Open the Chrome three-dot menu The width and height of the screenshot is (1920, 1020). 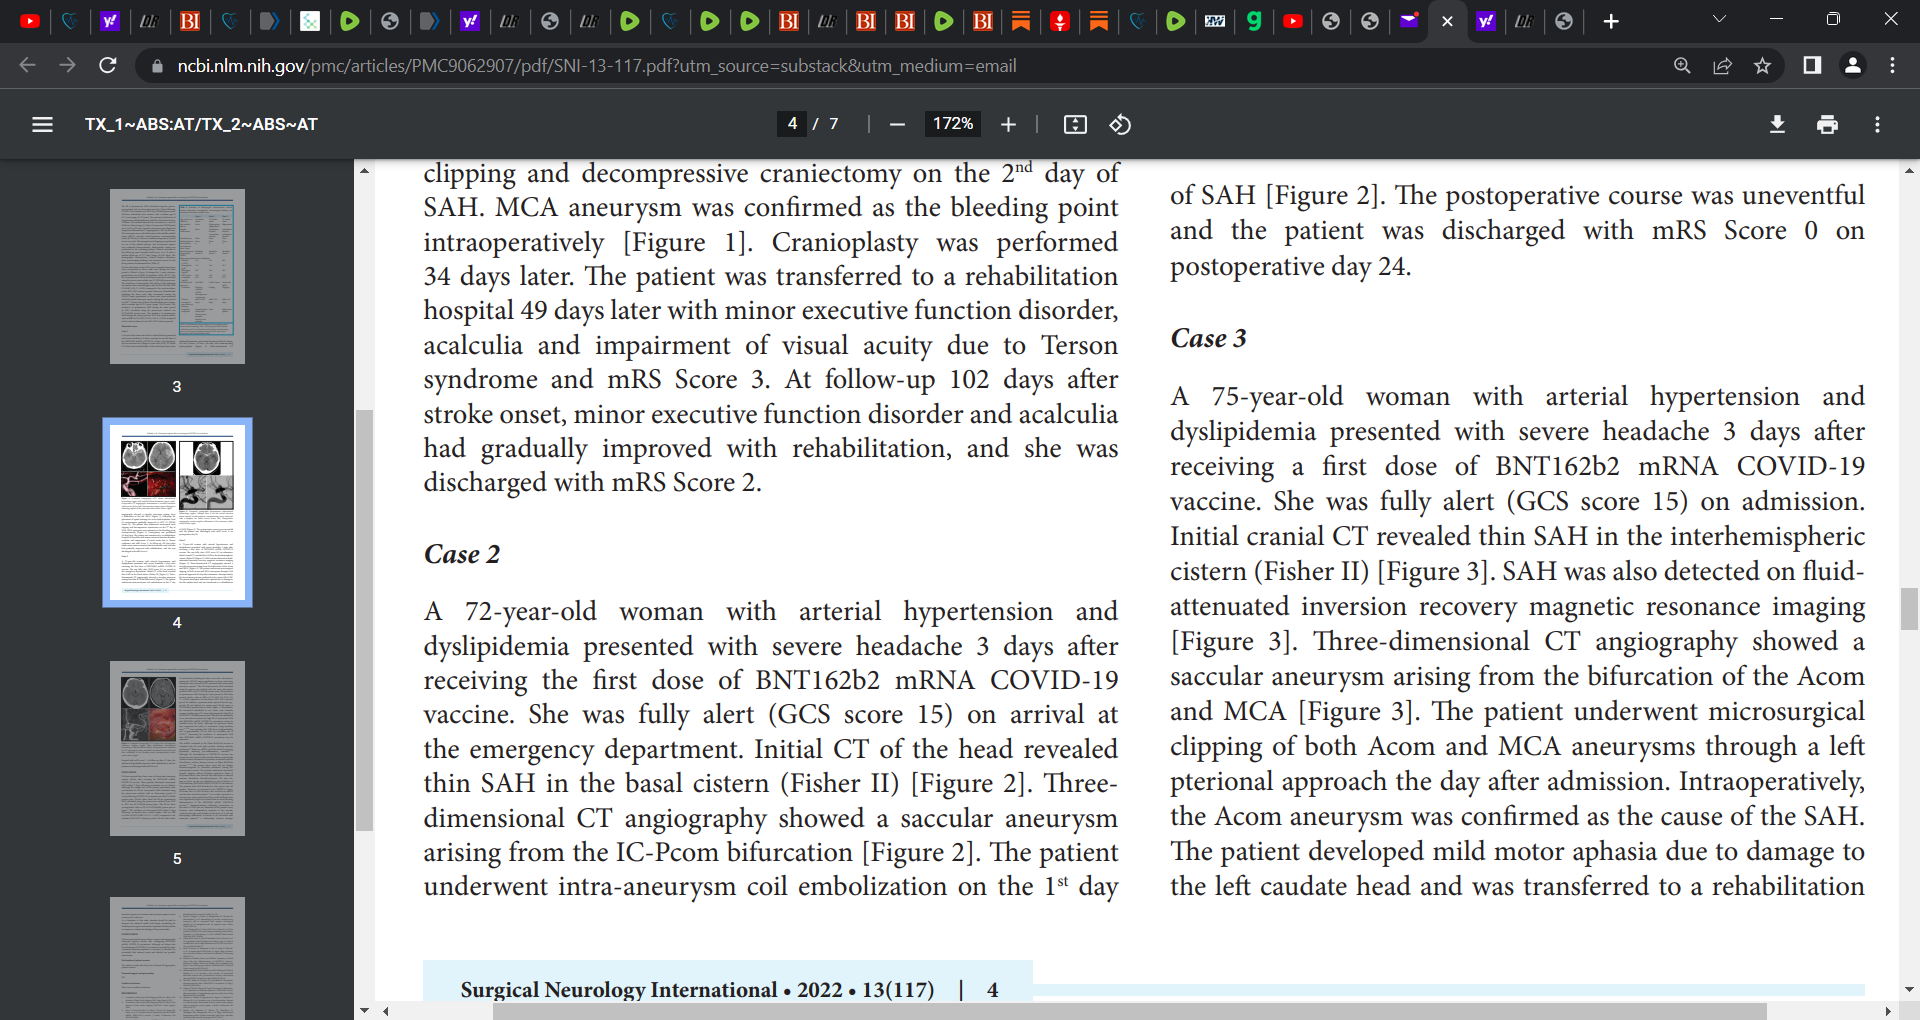tap(1892, 65)
